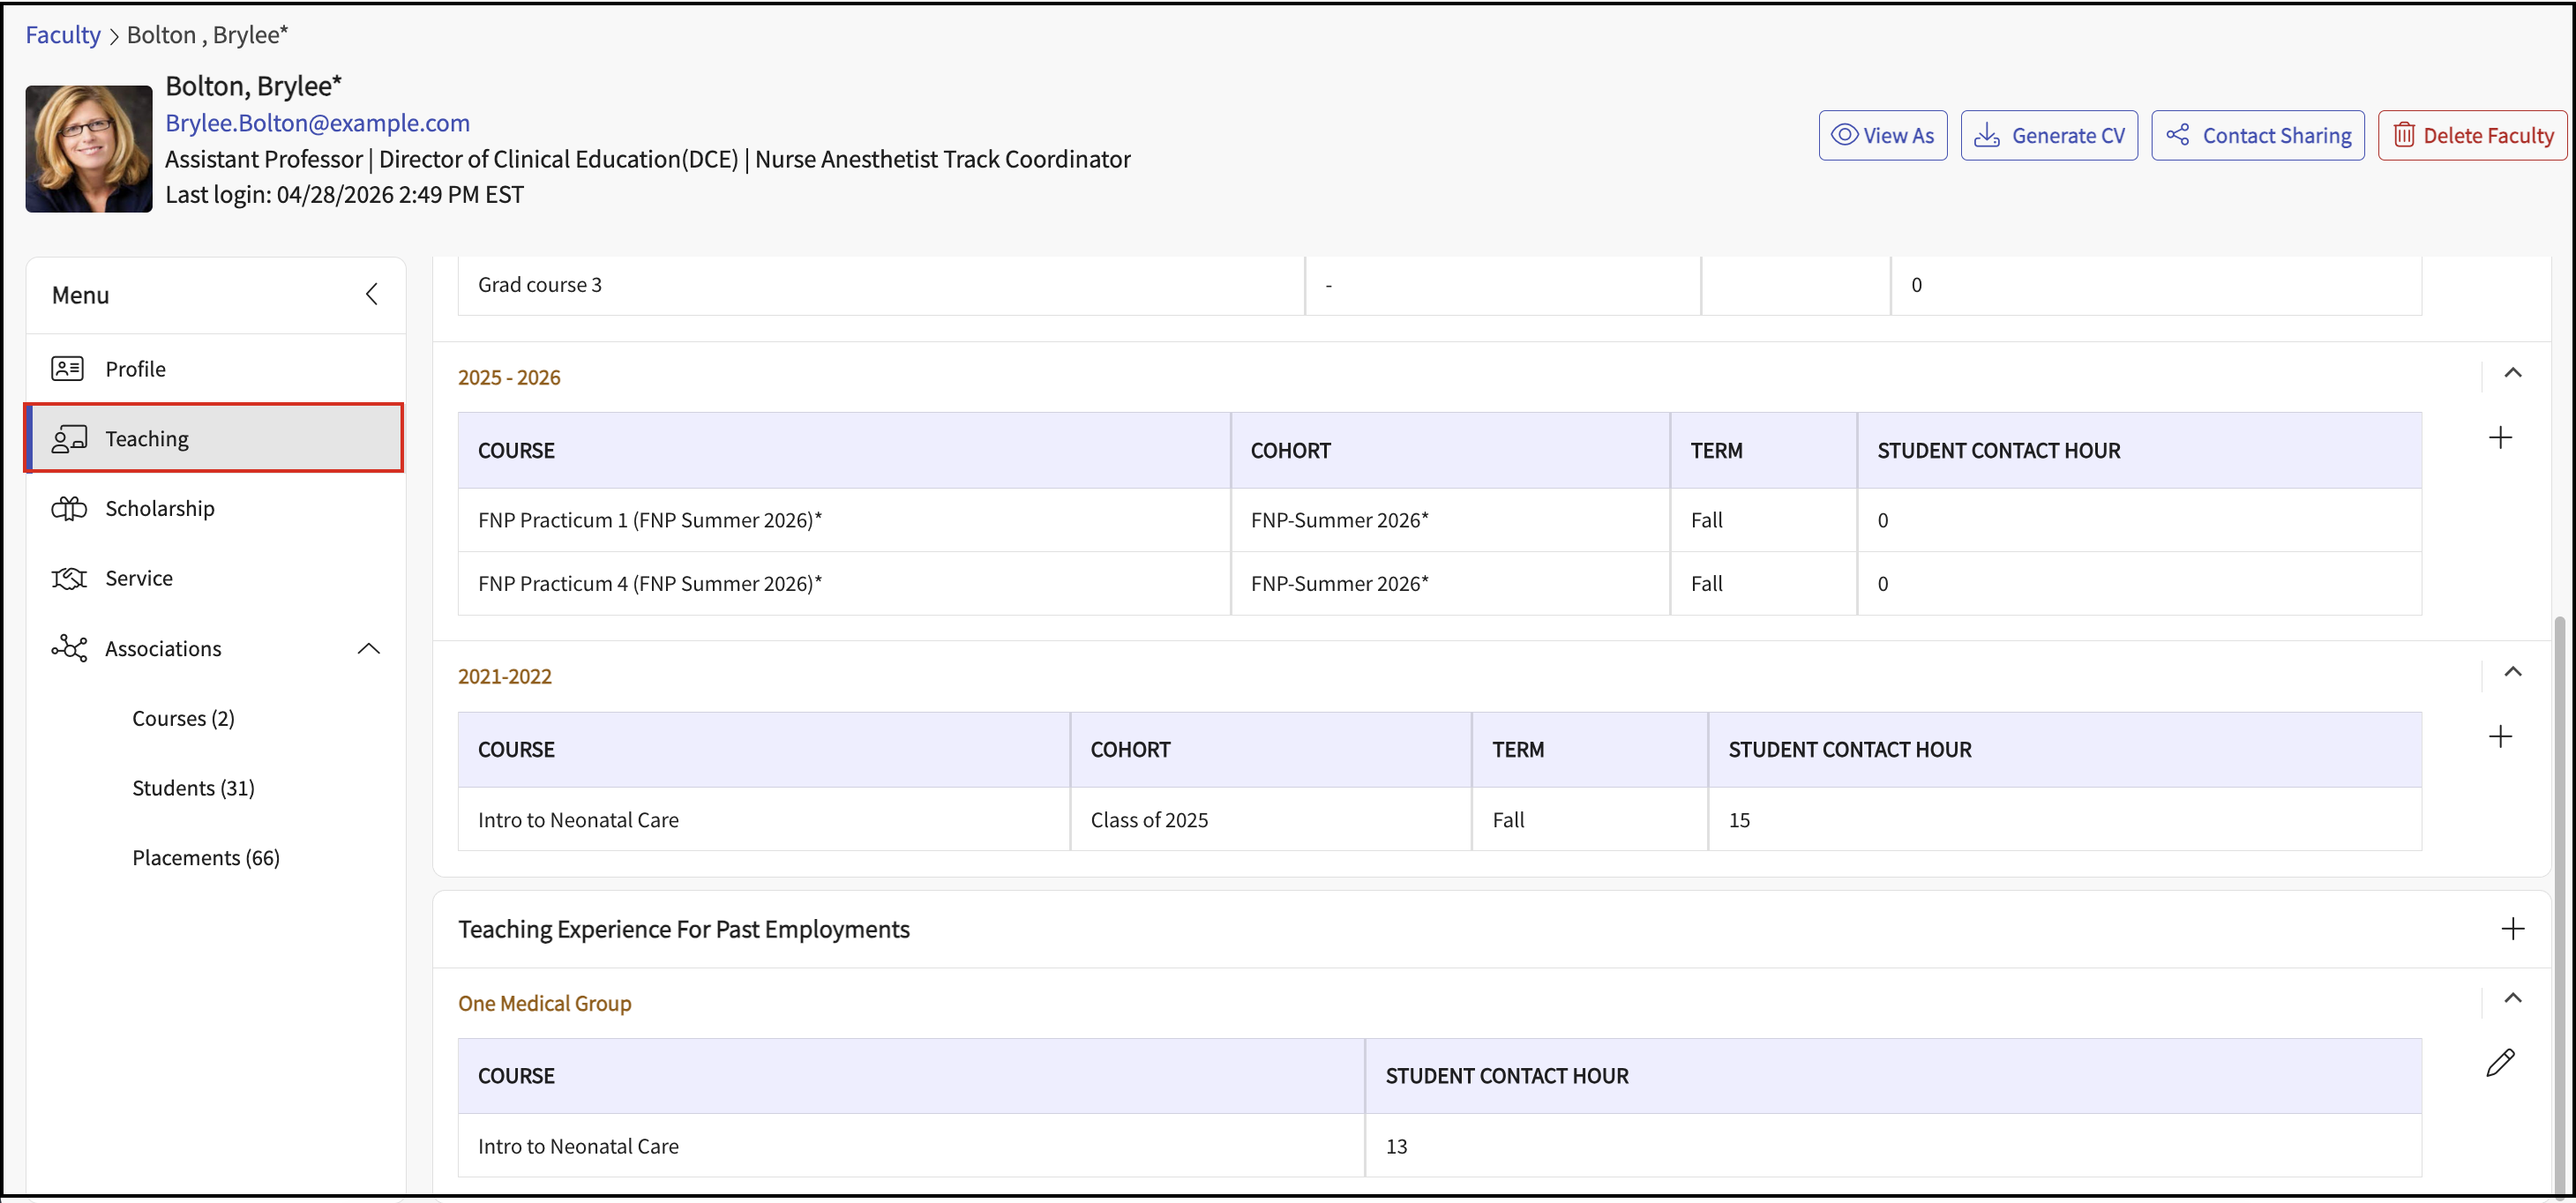Collapse the Menu sidebar with left chevron
Image resolution: width=2576 pixels, height=1203 pixels.
(371, 294)
